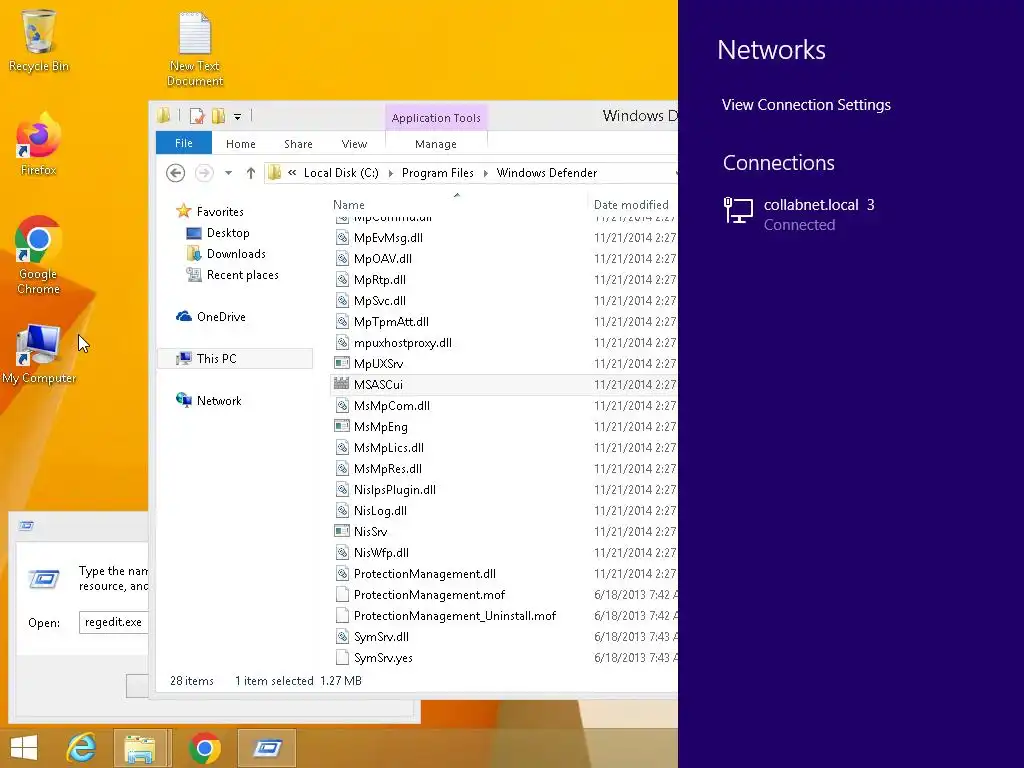Select the mpuxhostproxy.dll file
Image resolution: width=1024 pixels, height=768 pixels.
point(402,342)
